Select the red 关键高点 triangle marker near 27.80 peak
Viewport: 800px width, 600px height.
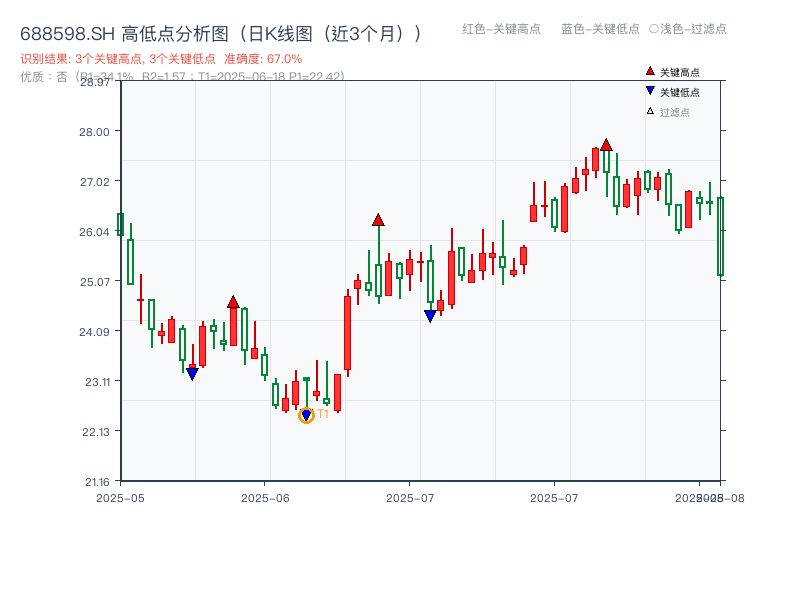(606, 146)
